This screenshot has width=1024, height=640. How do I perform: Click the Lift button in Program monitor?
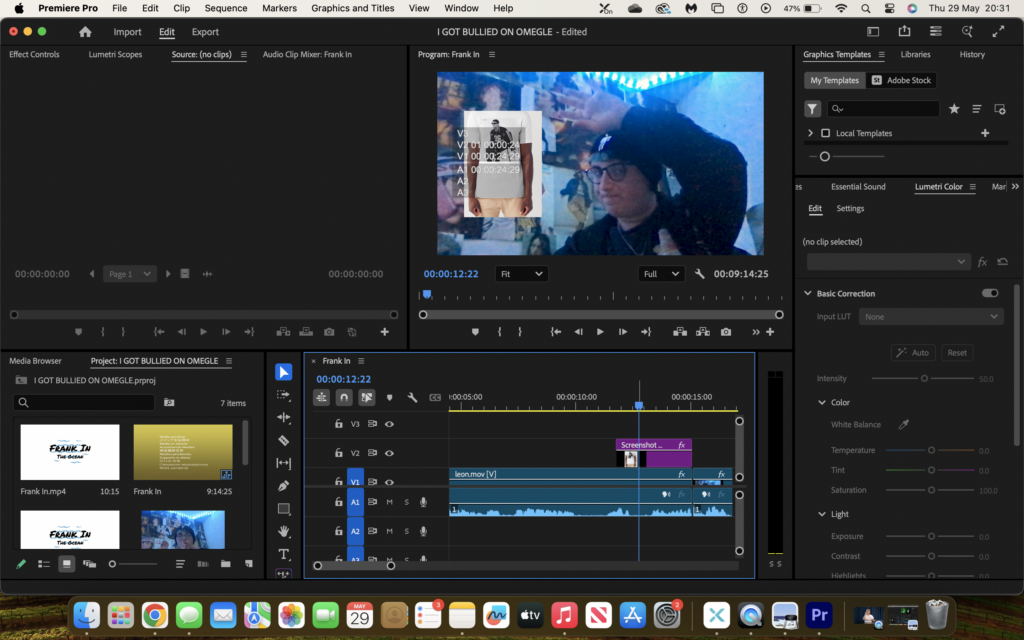coord(680,332)
